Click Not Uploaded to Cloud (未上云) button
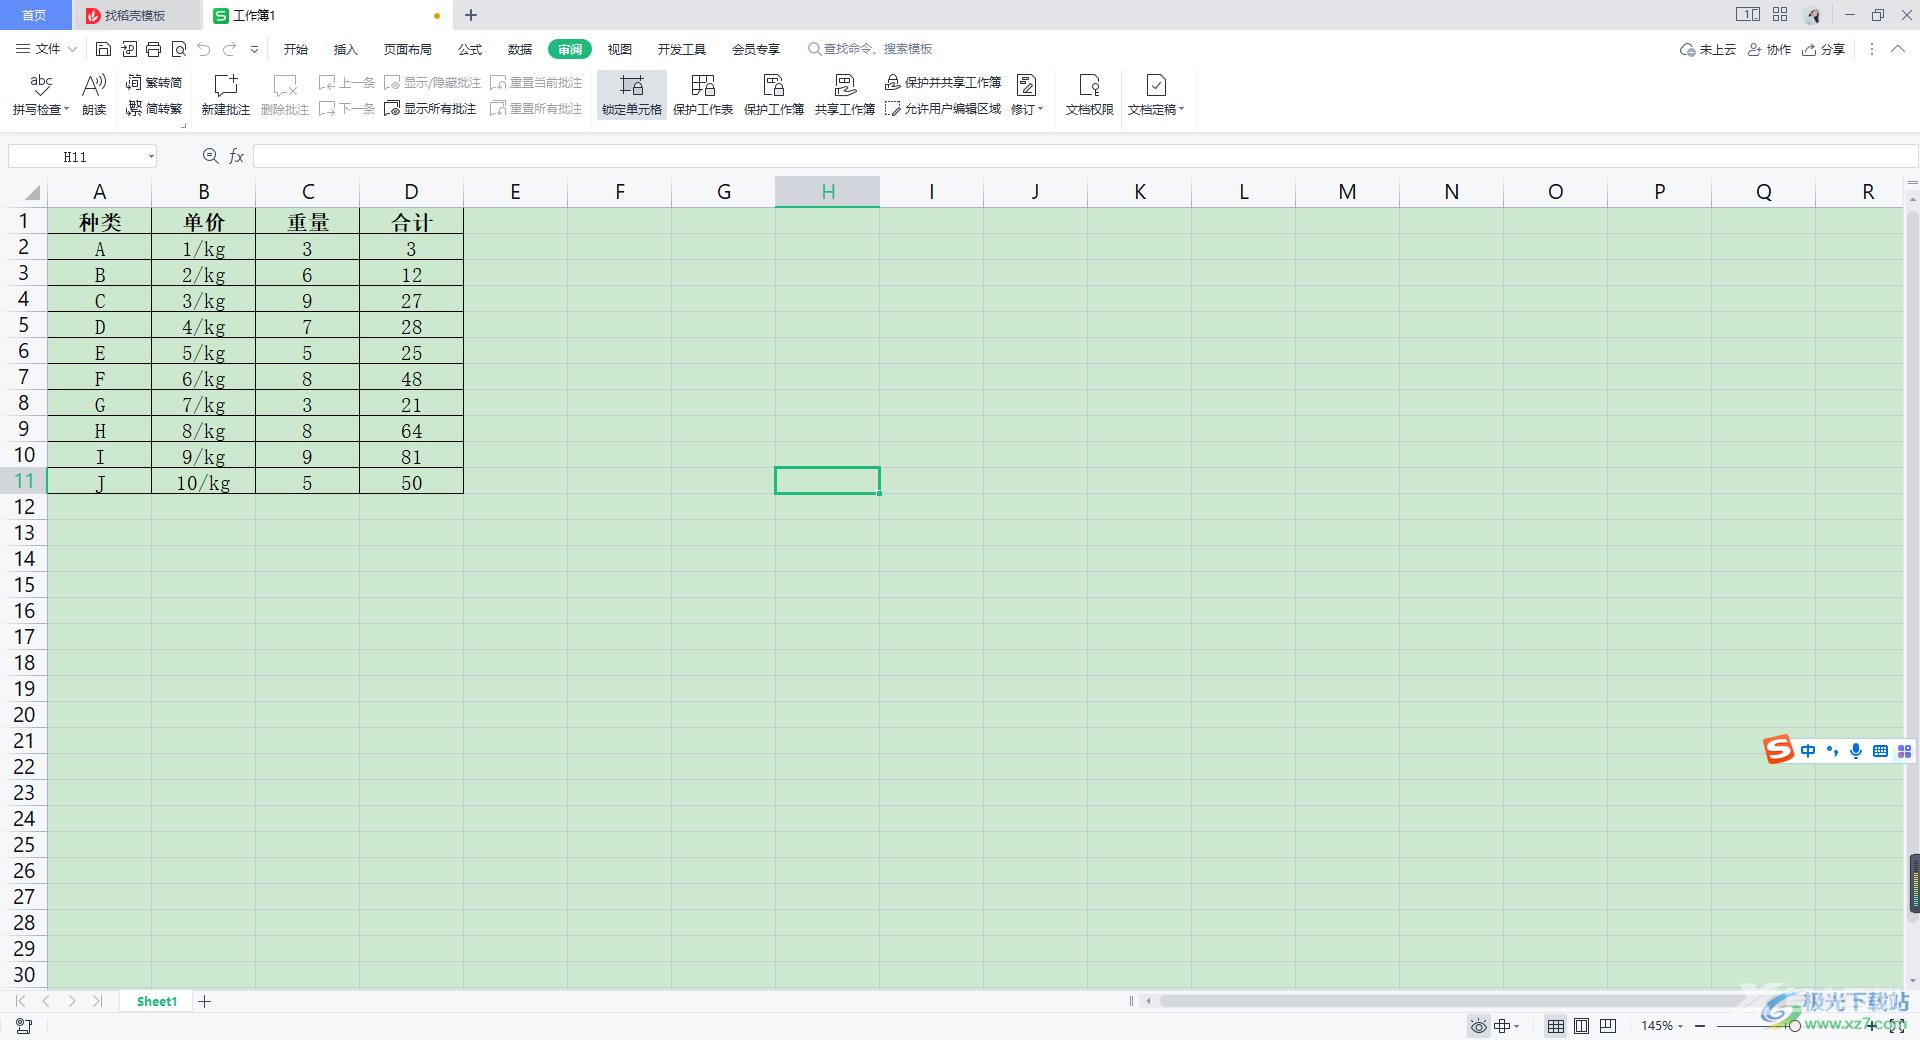Image resolution: width=1920 pixels, height=1040 pixels. point(1708,49)
